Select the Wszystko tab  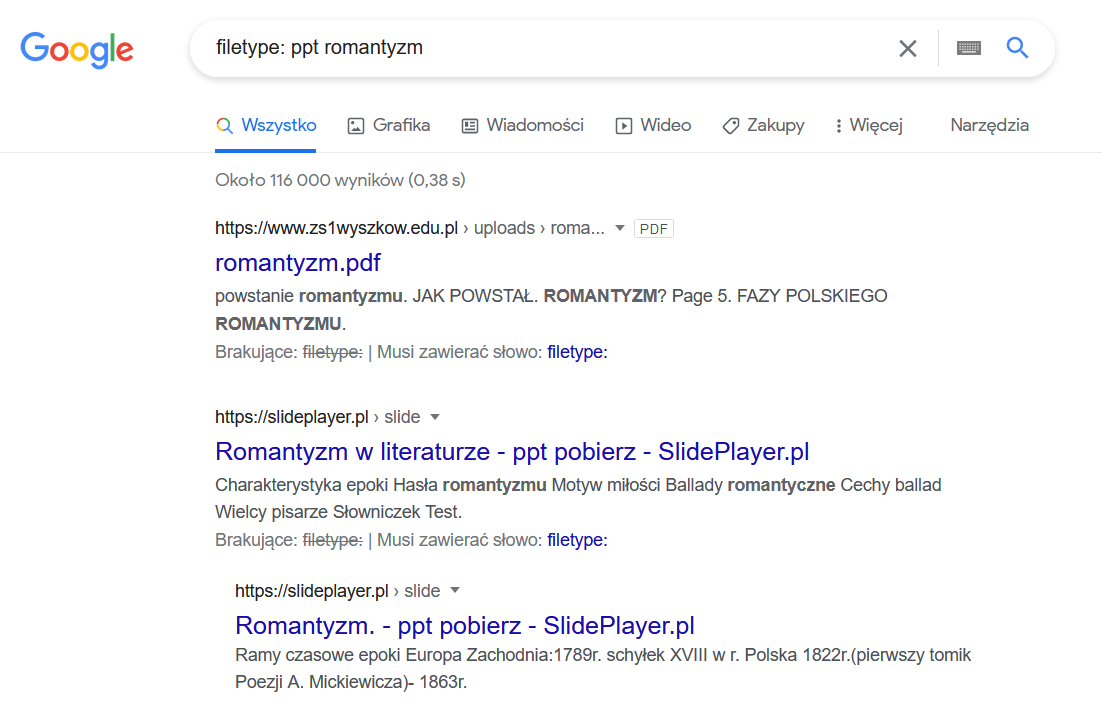pyautogui.click(x=266, y=126)
